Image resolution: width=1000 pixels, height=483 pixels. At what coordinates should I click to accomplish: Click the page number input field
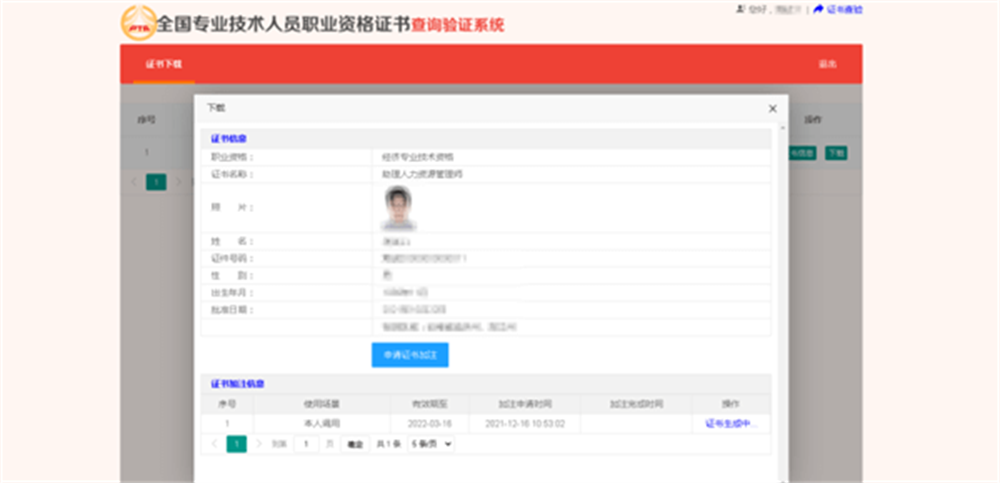306,444
